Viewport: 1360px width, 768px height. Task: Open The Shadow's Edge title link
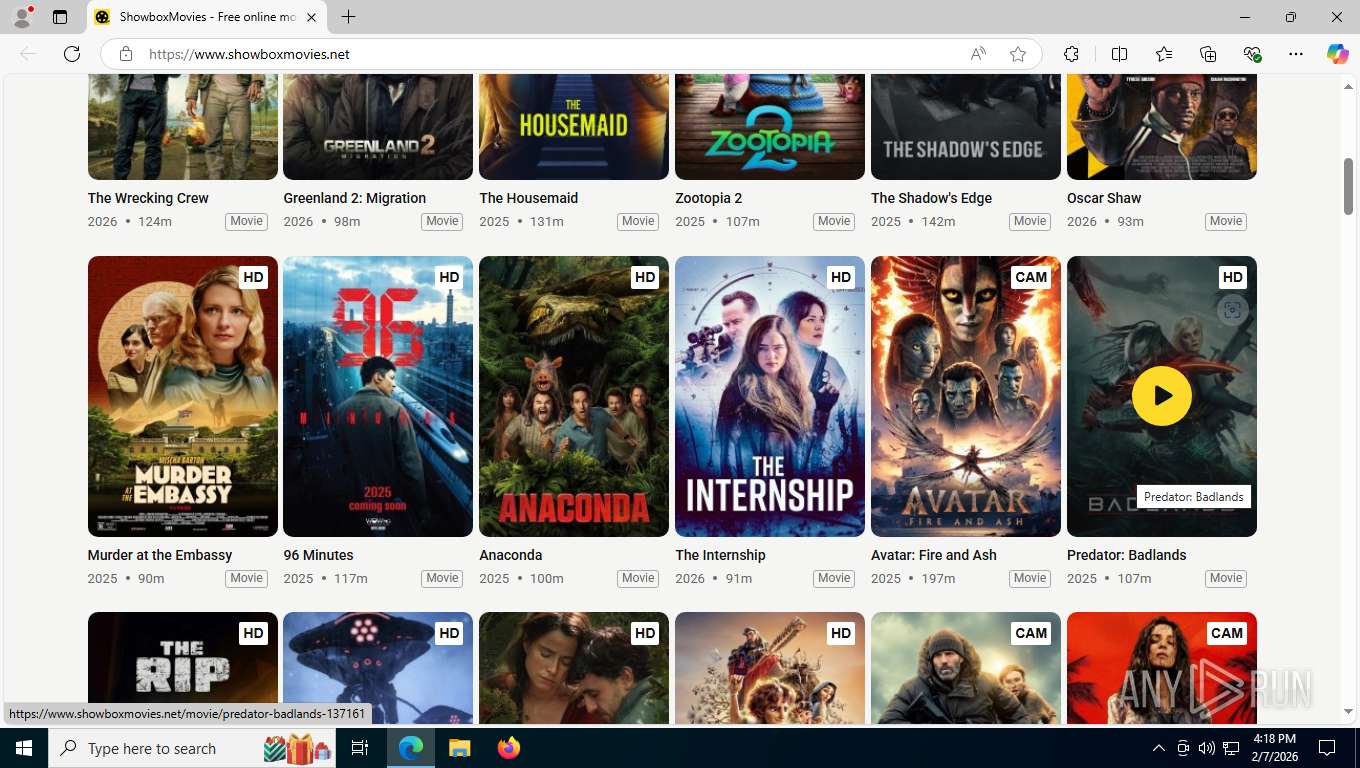pyautogui.click(x=932, y=198)
